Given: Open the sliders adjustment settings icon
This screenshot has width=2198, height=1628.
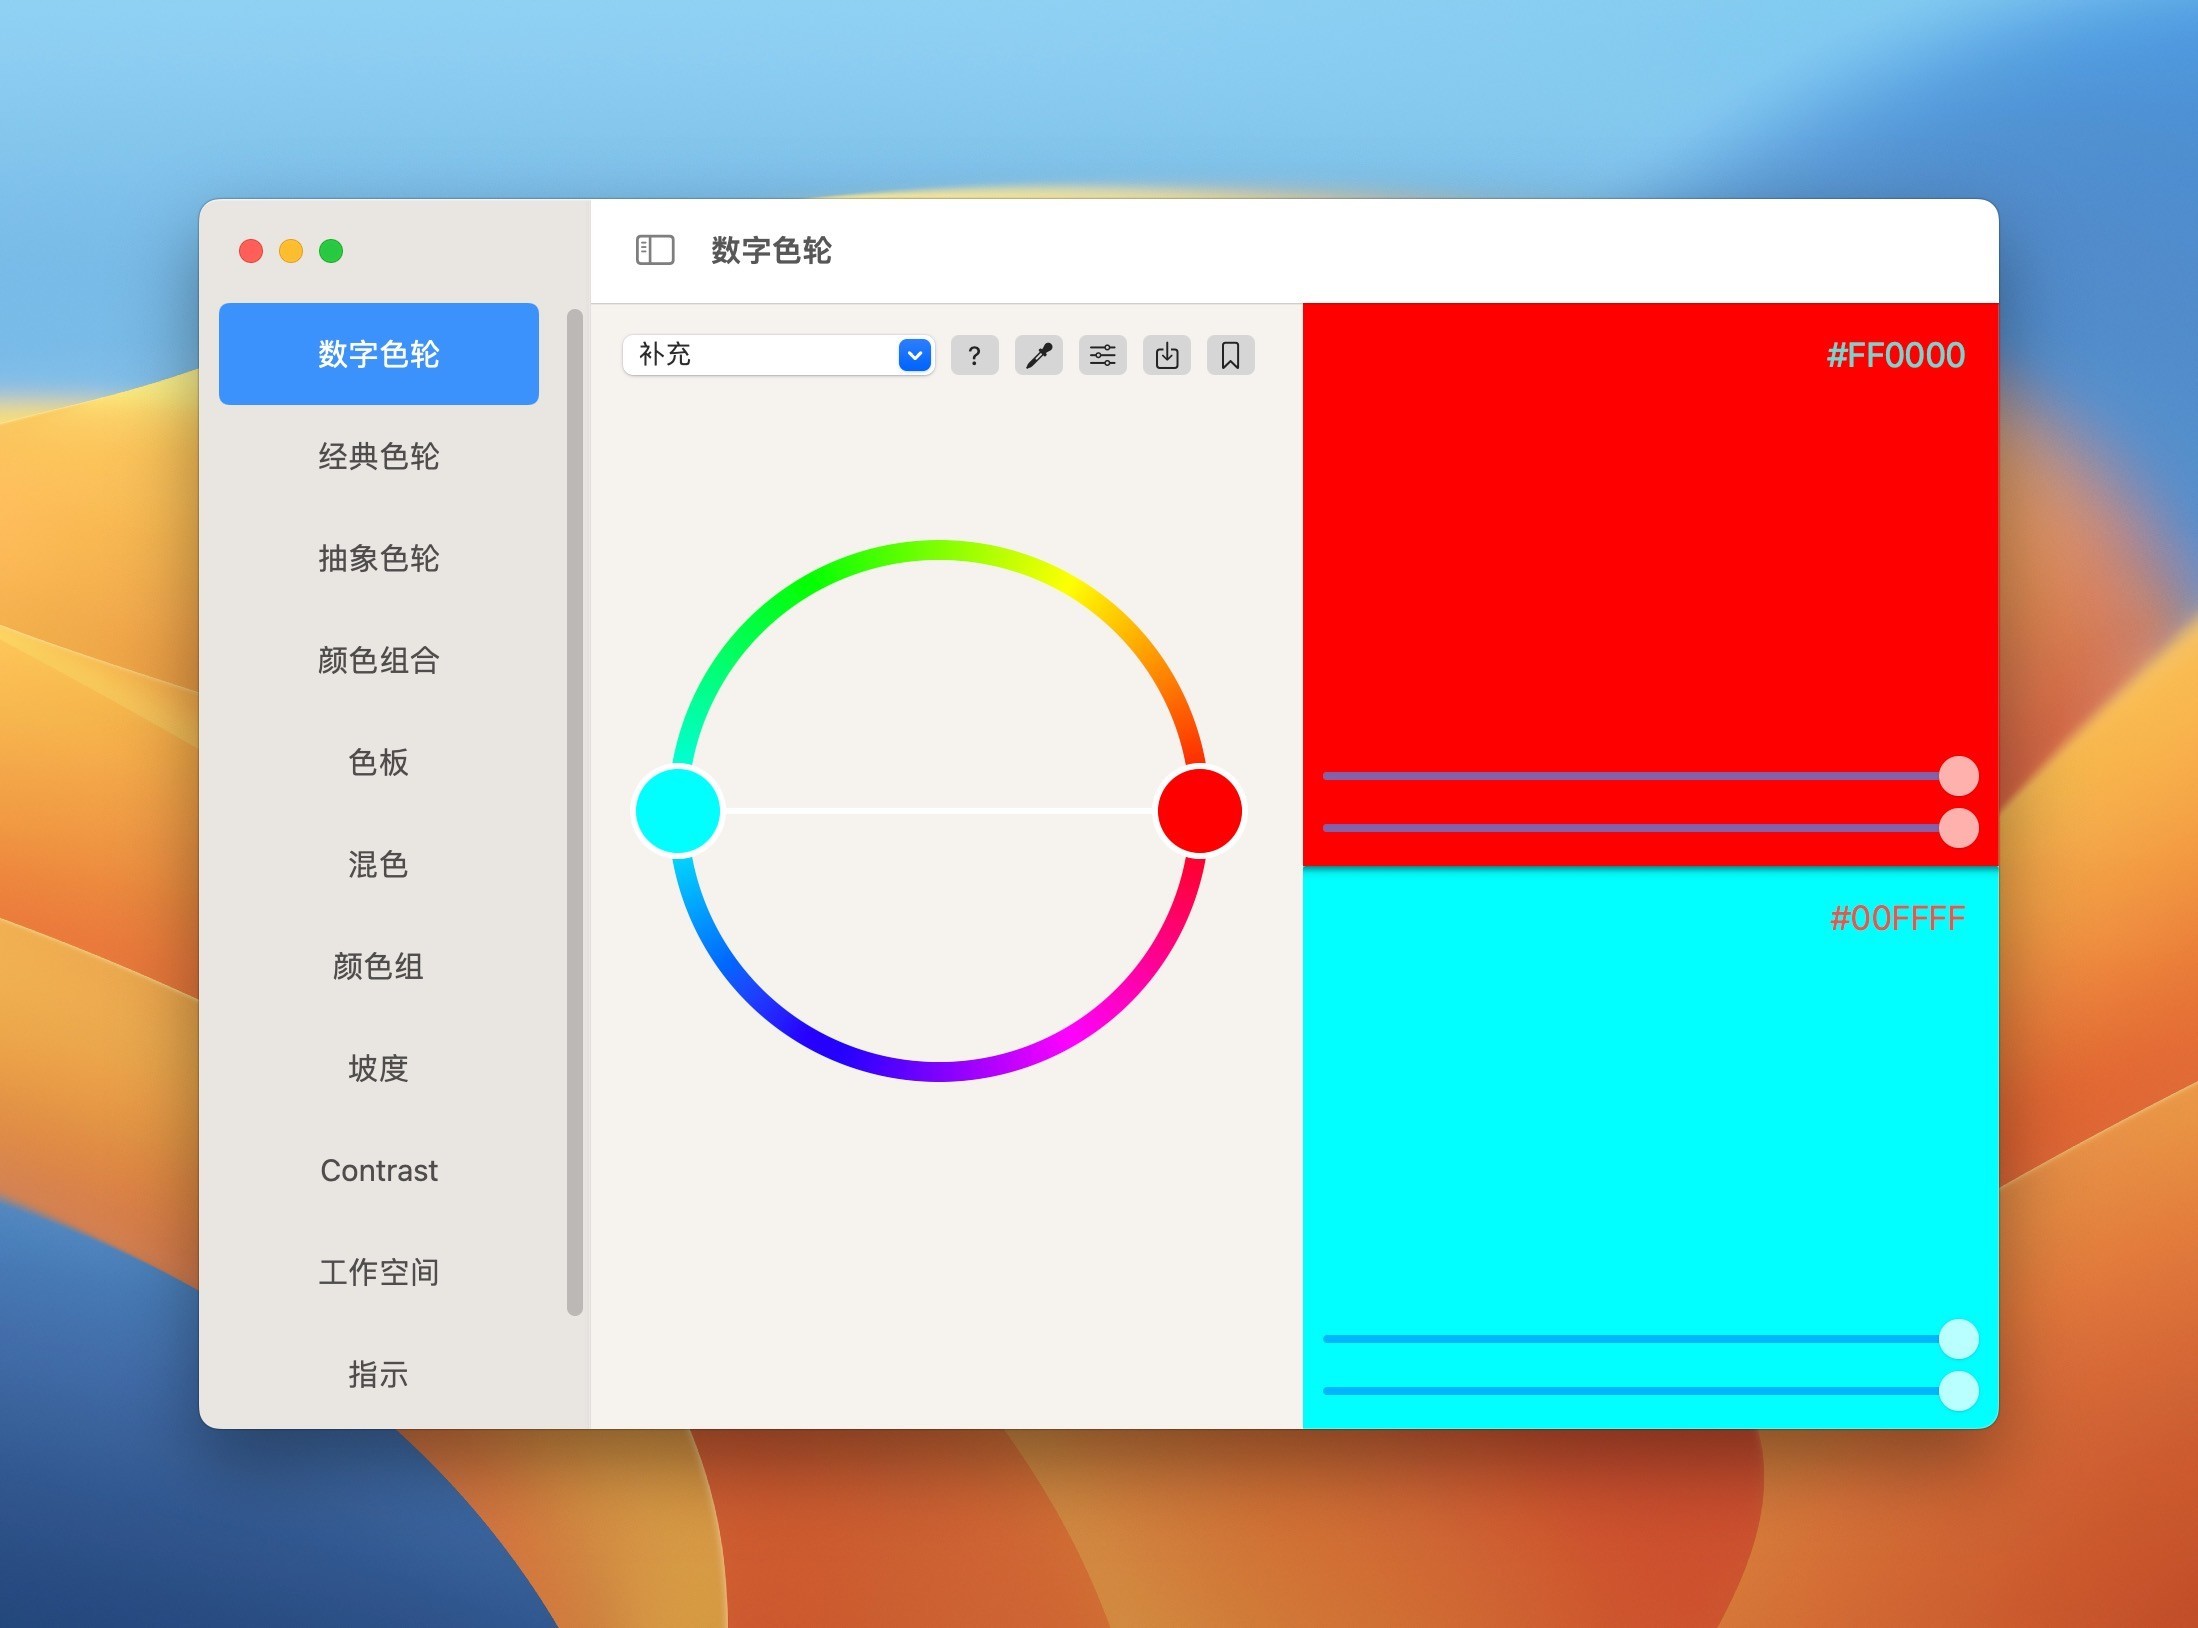Looking at the screenshot, I should point(1102,355).
